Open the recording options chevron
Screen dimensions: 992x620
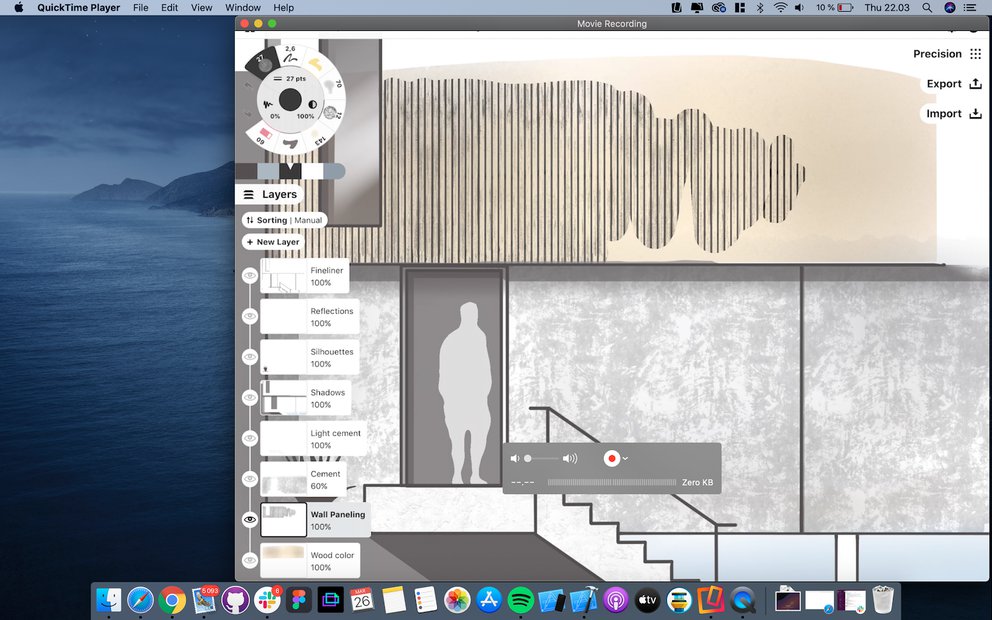pos(626,458)
